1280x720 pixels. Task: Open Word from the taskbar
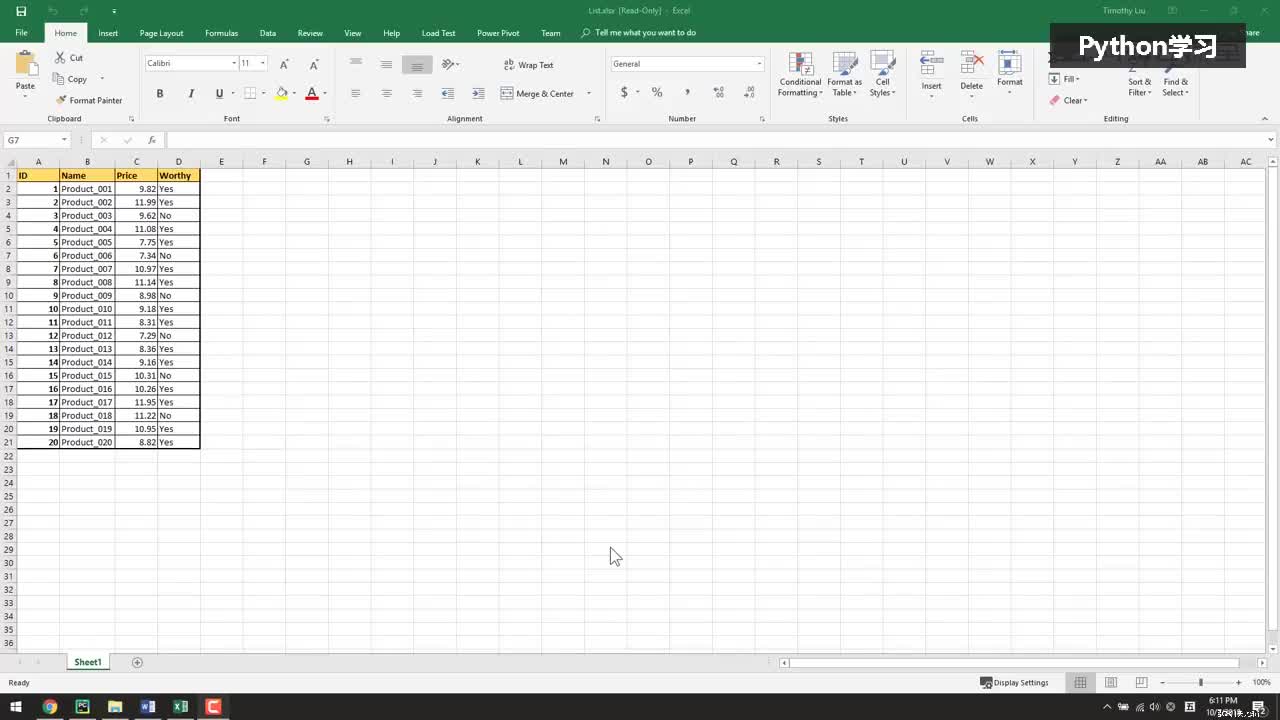coord(148,707)
